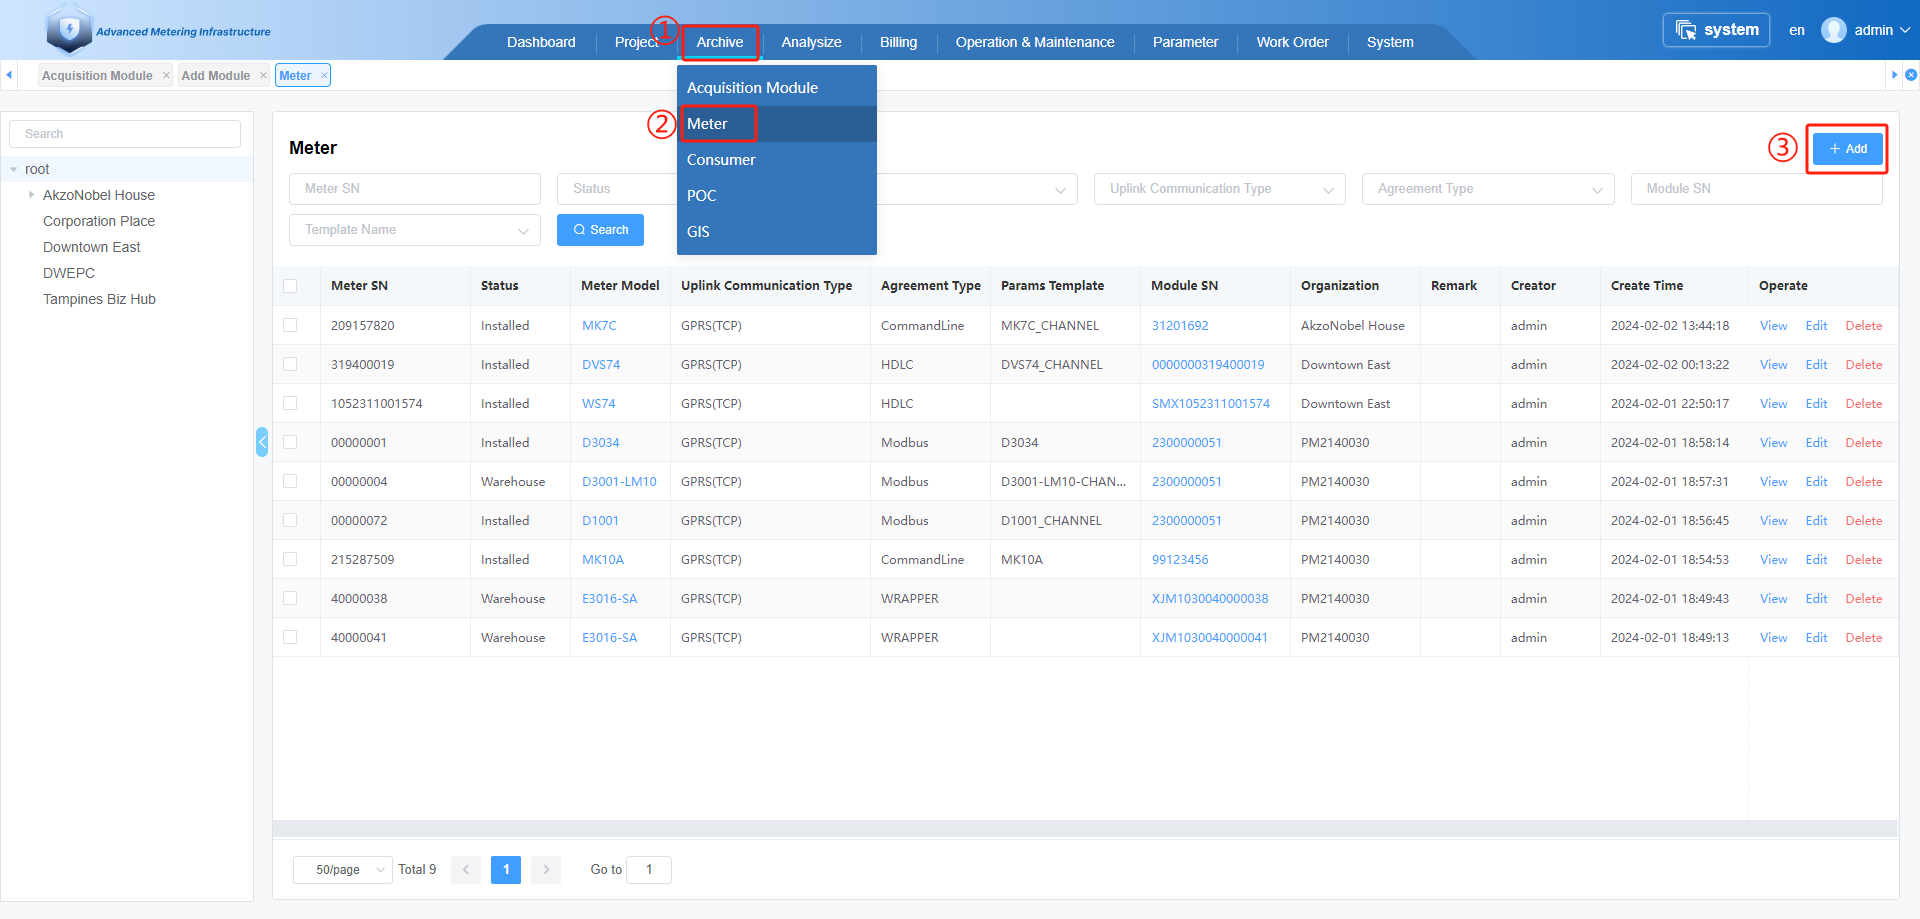This screenshot has width=1920, height=919.
Task: Open the D3001-LM10 model link
Action: (x=619, y=481)
